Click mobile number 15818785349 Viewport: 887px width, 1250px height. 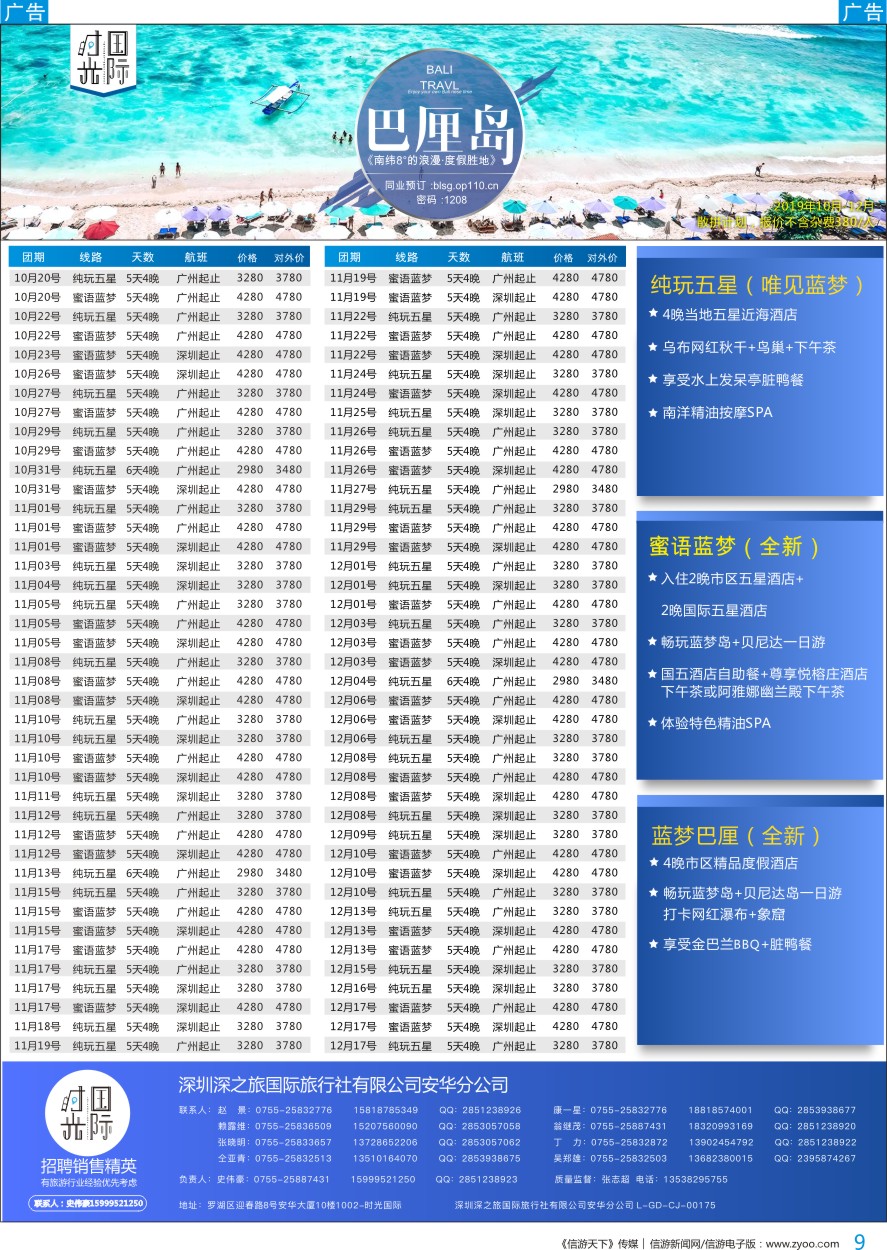point(385,1110)
